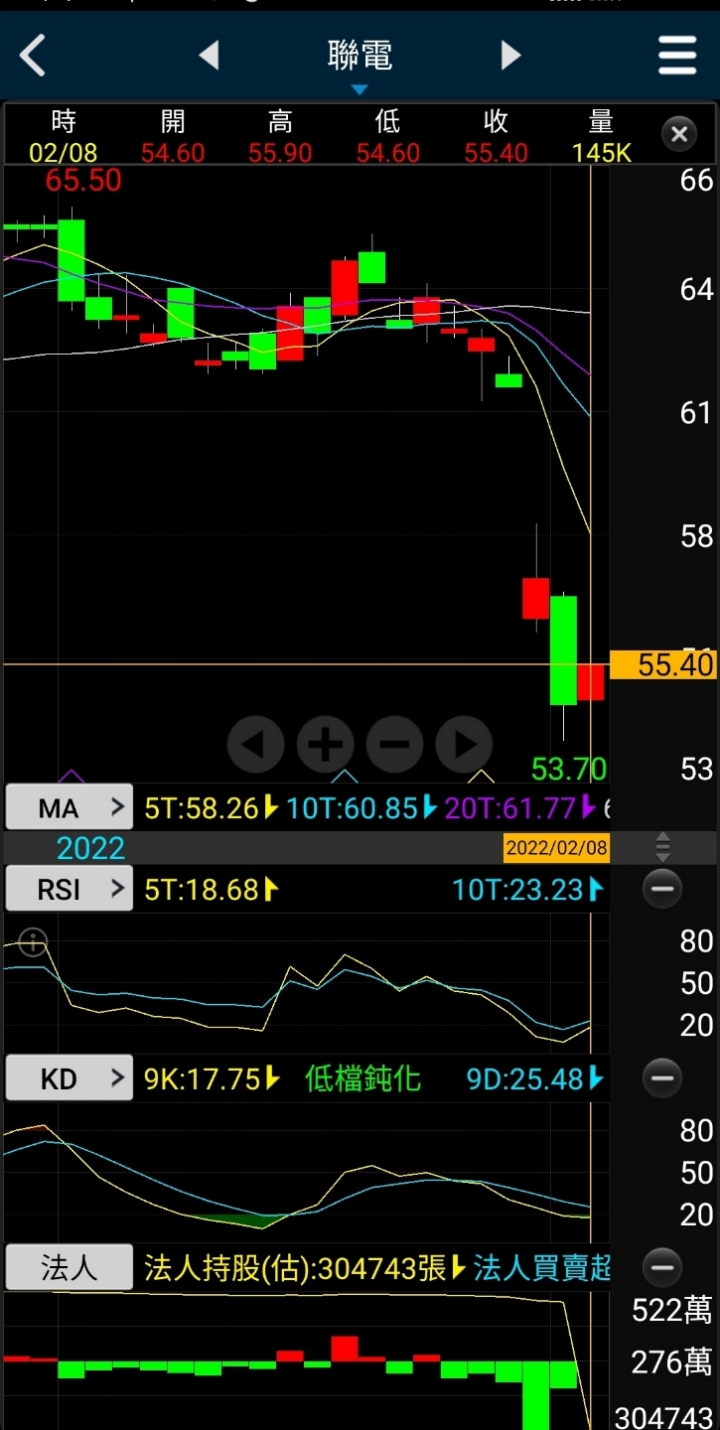Open the KD indicator selector

point(69,1078)
